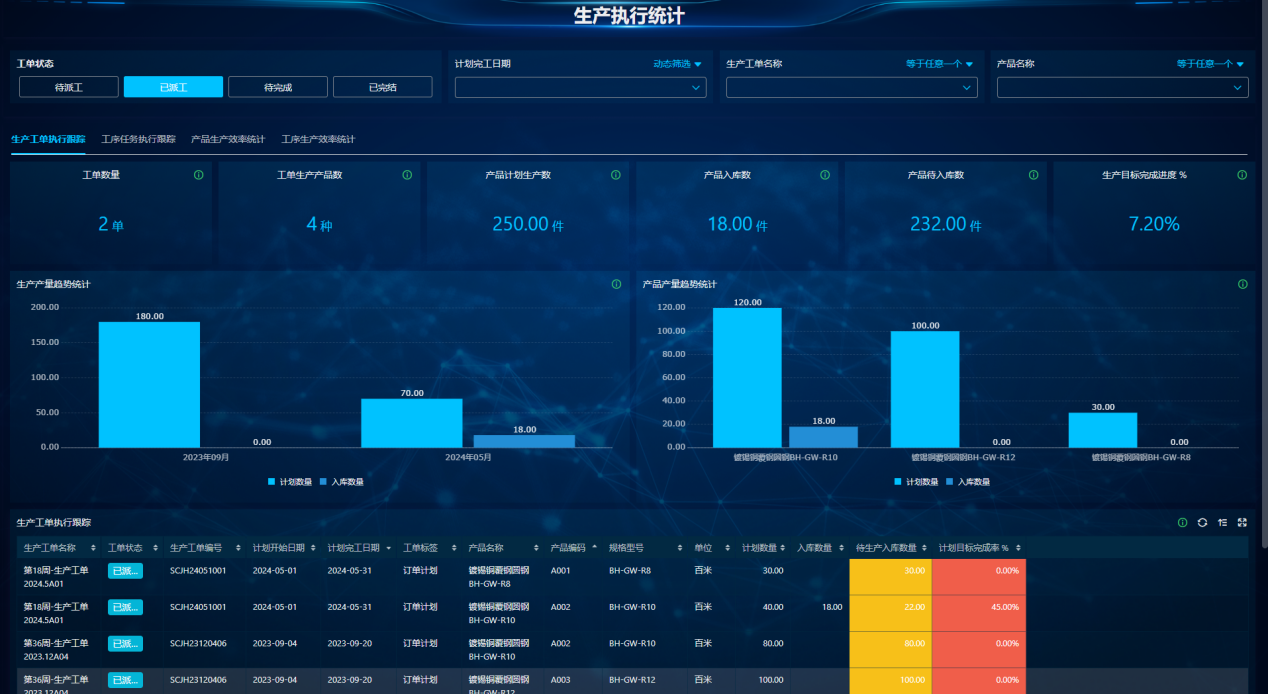This screenshot has height=694, width=1268.
Task: Expand the 生产工单名称 selection dropdown
Action: point(851,88)
